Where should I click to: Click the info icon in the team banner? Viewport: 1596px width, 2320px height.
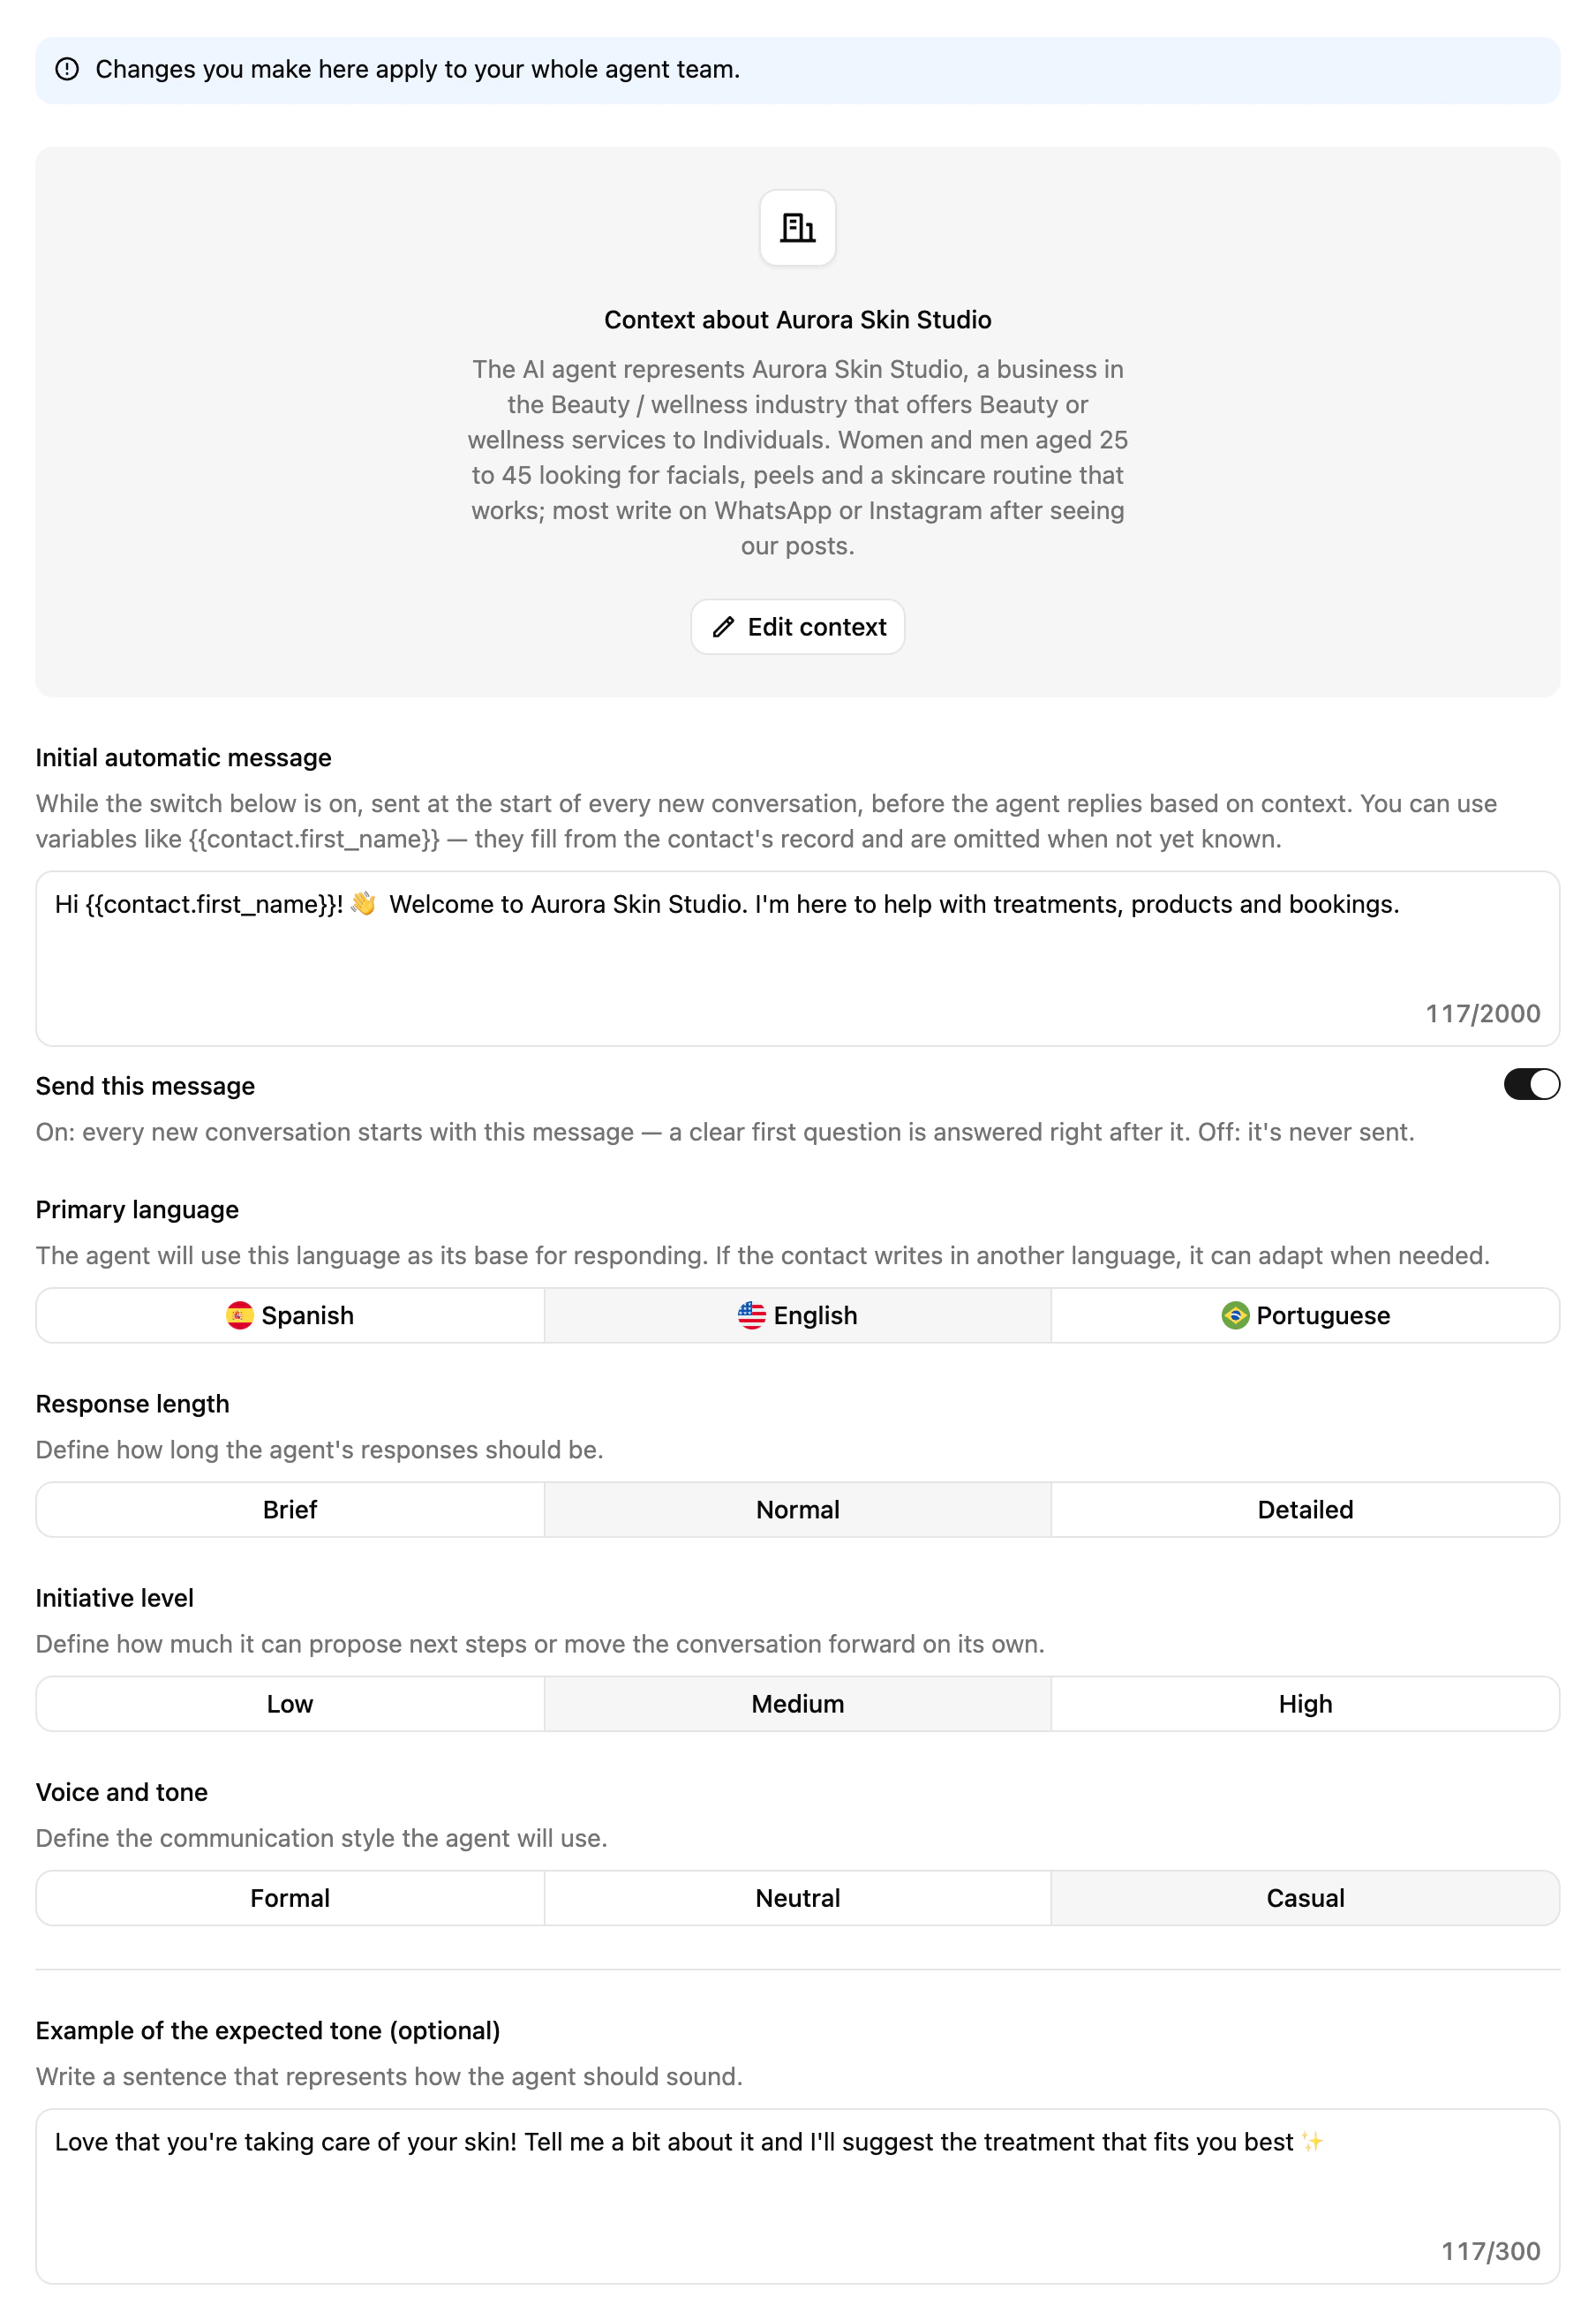pyautogui.click(x=67, y=69)
